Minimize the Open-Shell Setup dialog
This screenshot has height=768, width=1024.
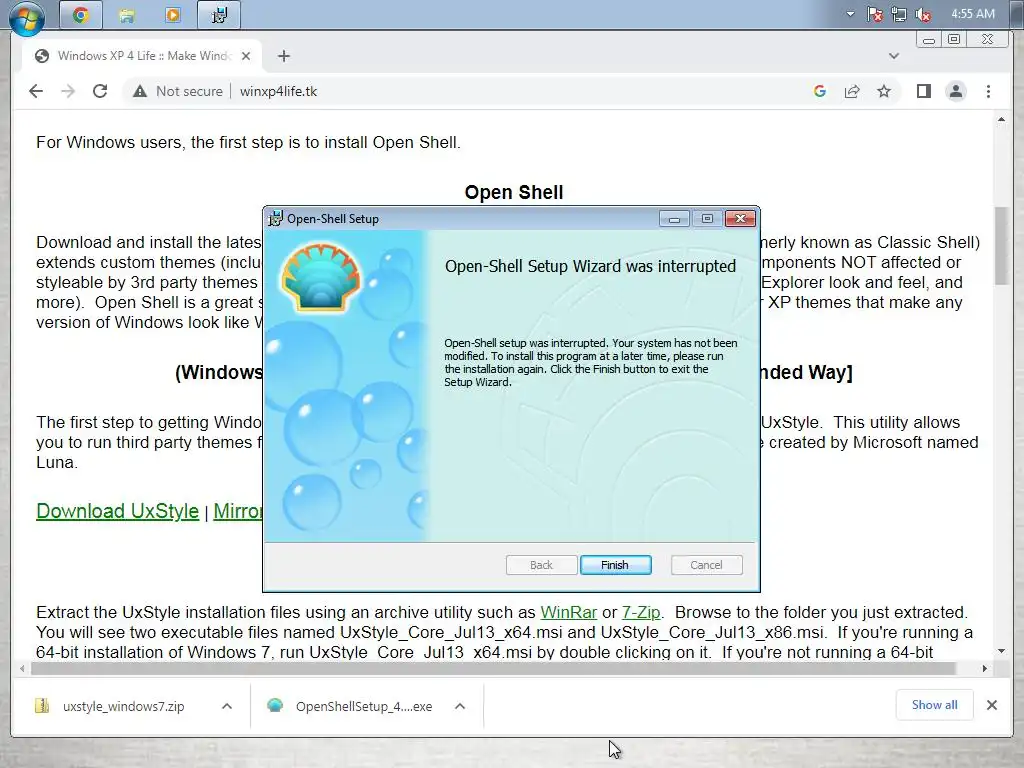tap(674, 219)
